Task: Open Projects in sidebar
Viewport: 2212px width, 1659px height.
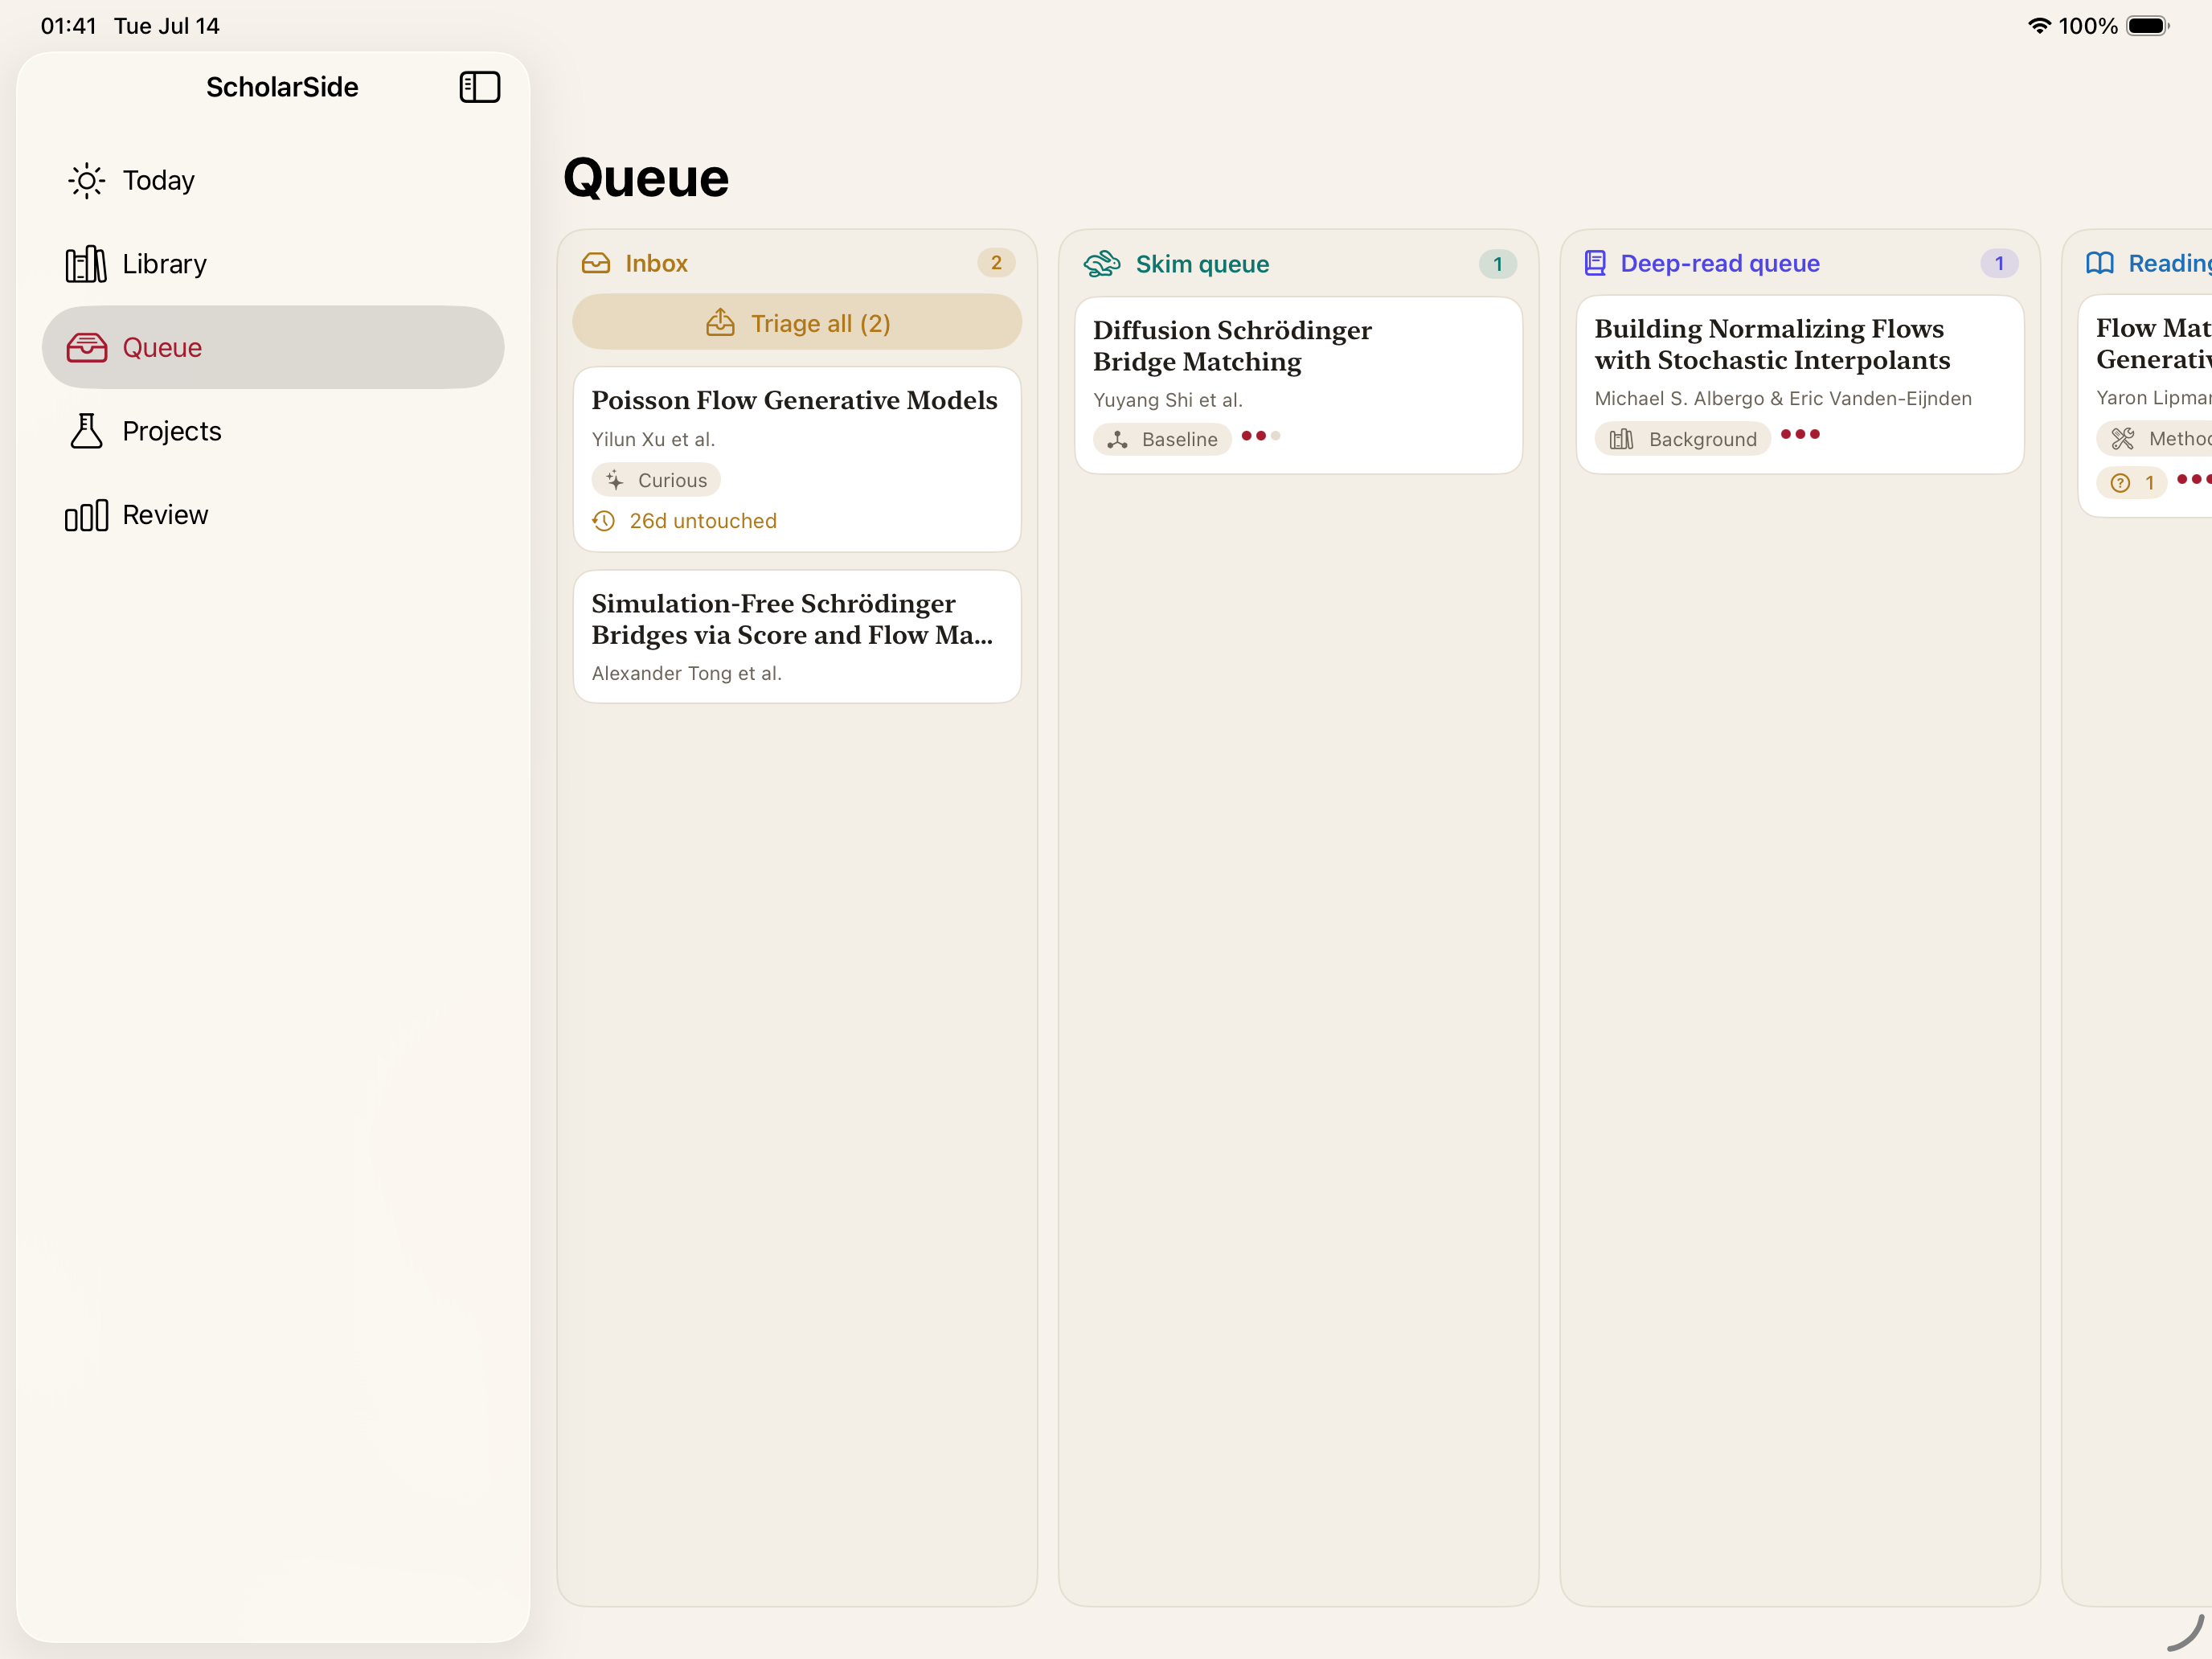Action: pos(272,431)
